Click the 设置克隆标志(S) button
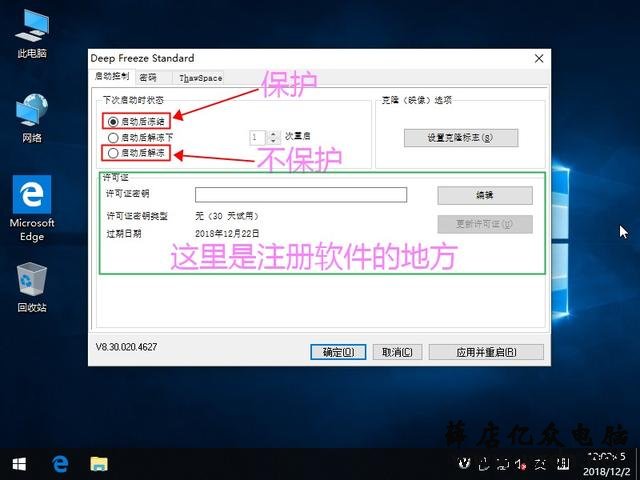 tap(461, 138)
